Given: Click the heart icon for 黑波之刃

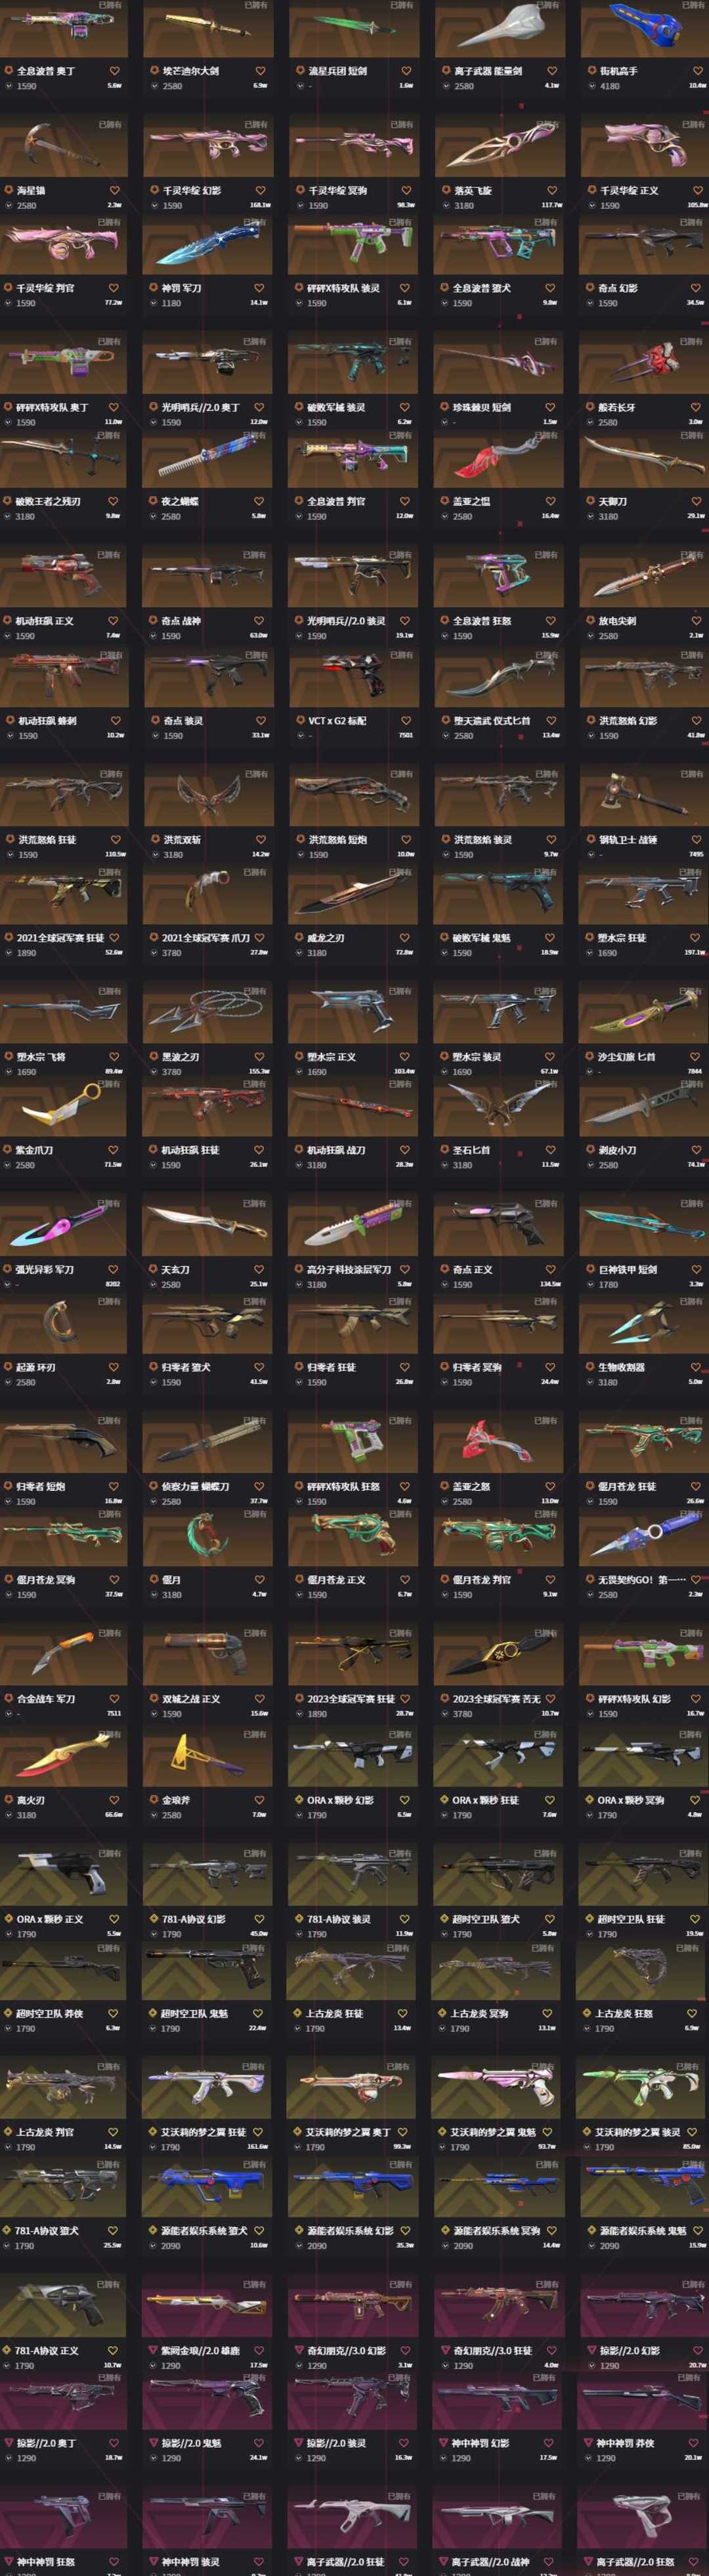Looking at the screenshot, I should tap(260, 1057).
